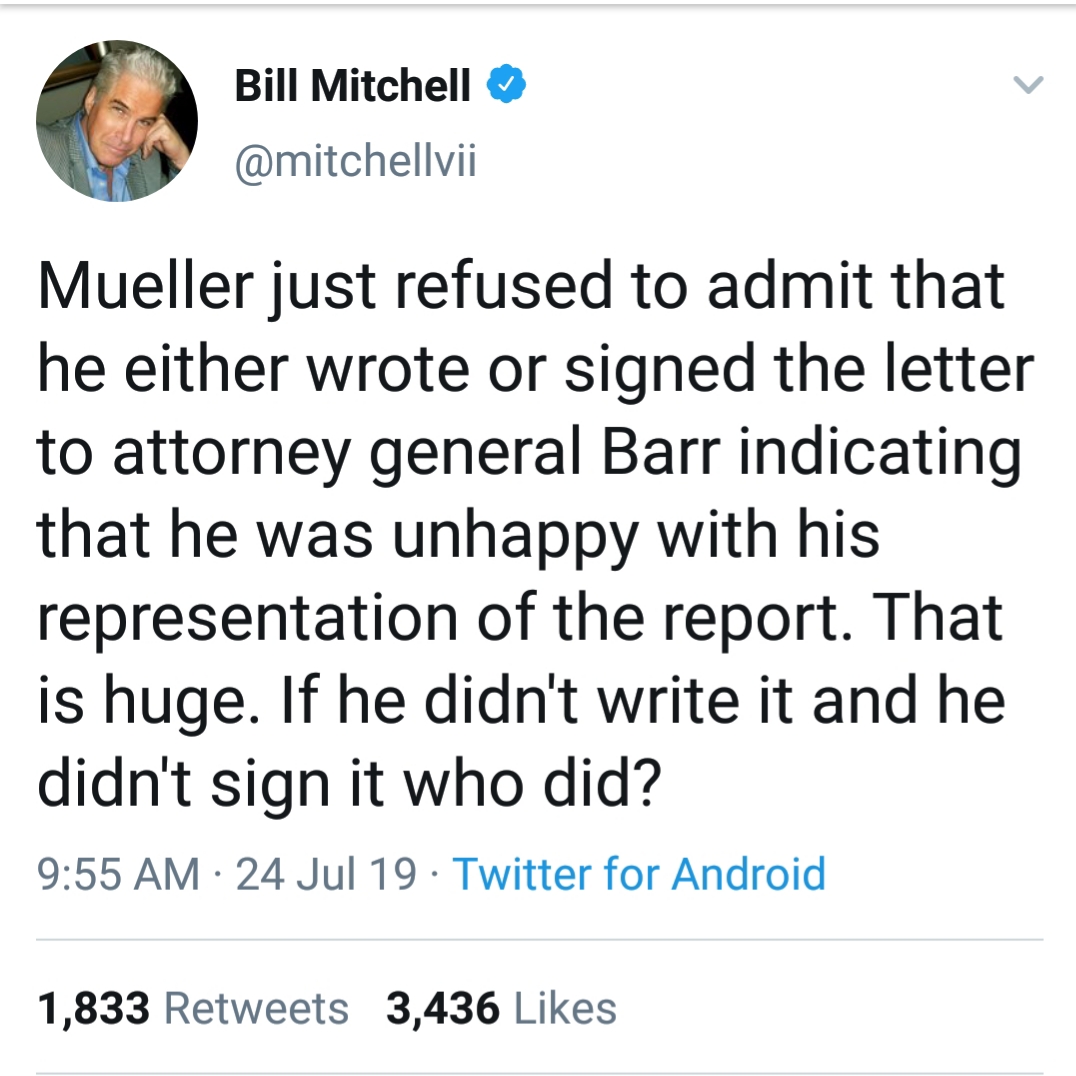Visit the @mitchellvii handle link
Viewport: 1076px width, 1076px height.
pyautogui.click(x=355, y=161)
